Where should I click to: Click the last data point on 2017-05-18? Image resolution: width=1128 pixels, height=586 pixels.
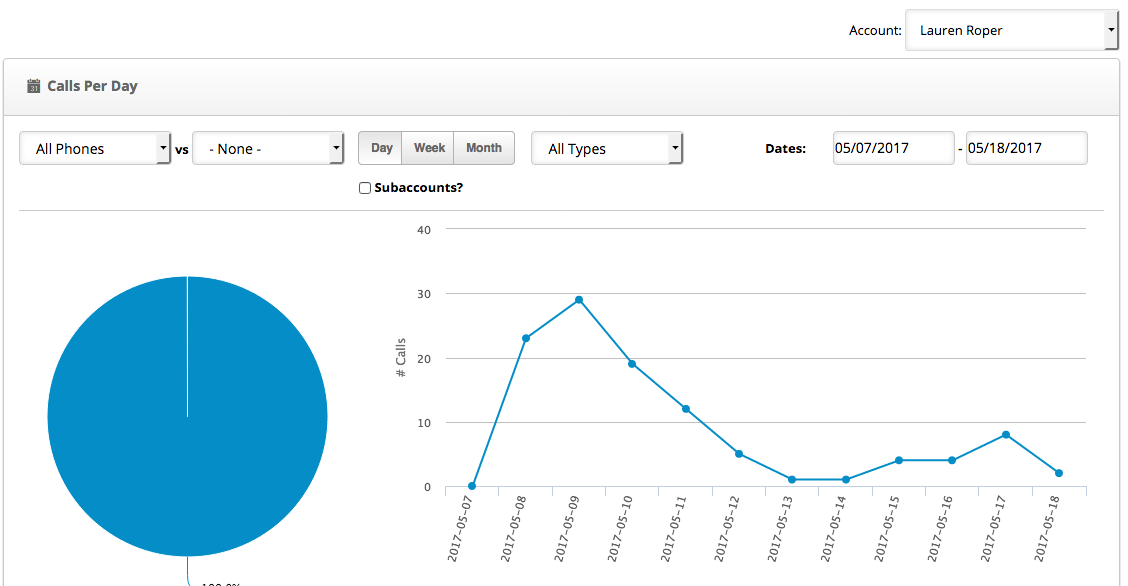click(1059, 473)
